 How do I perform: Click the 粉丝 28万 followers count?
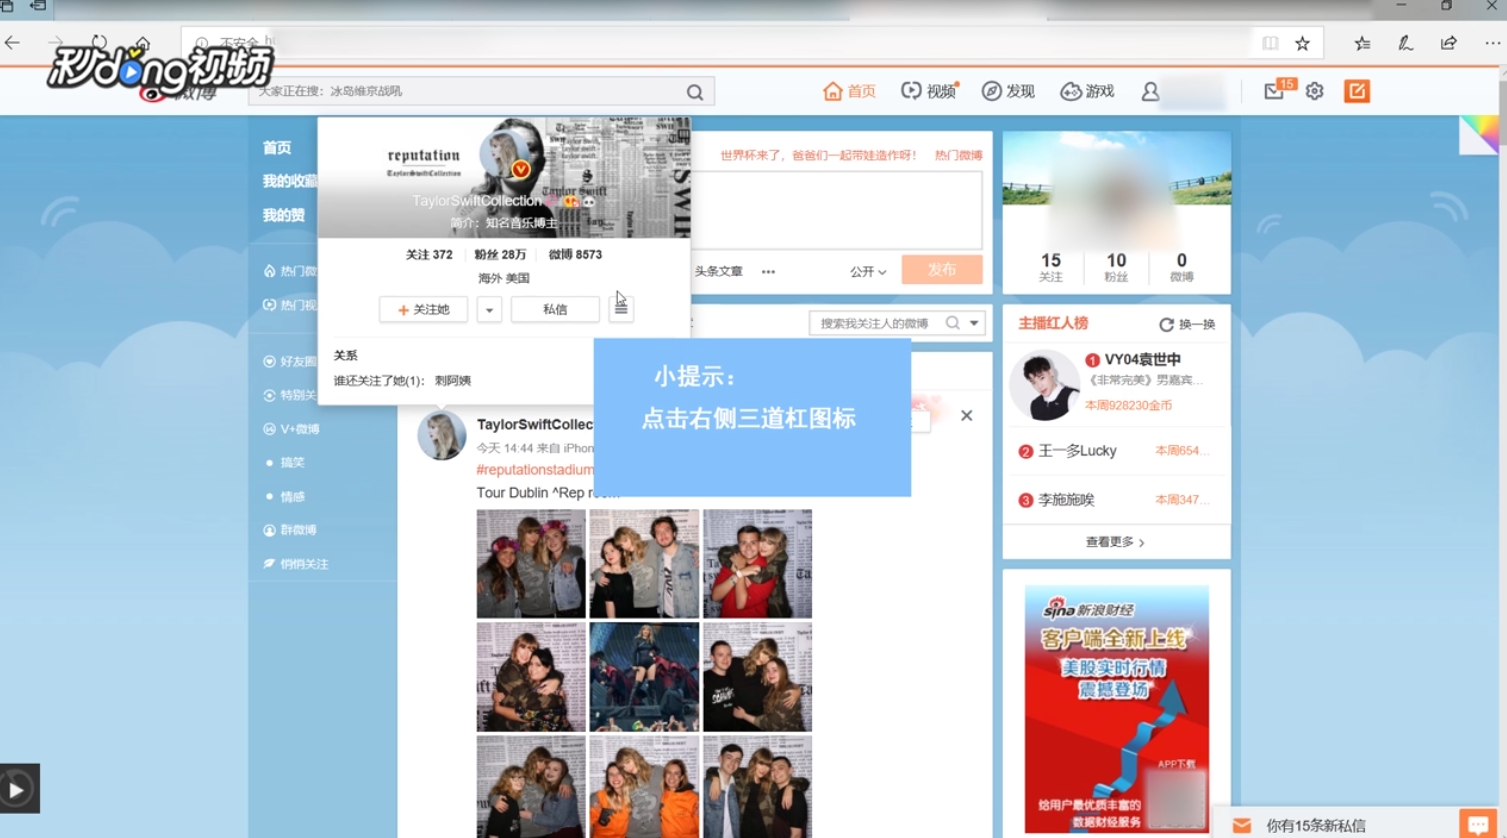click(x=500, y=255)
